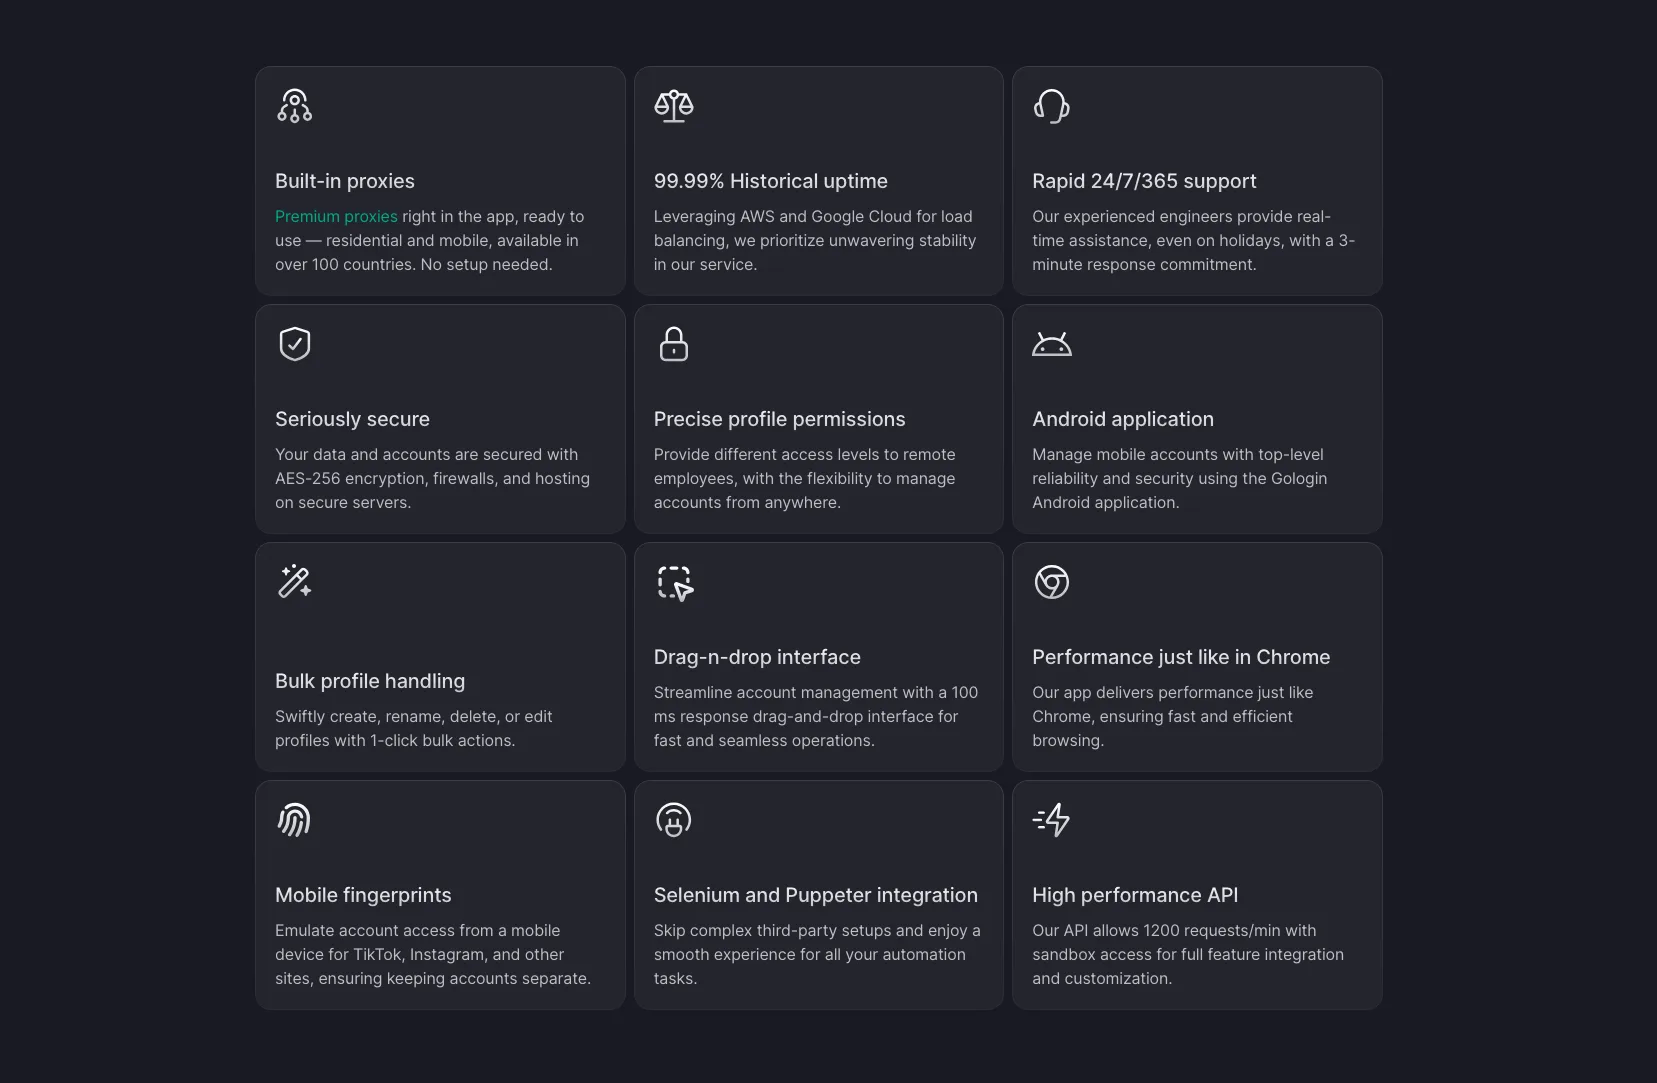This screenshot has height=1083, width=1657.
Task: Select the Performance just like in Chrome heading
Action: point(1181,657)
